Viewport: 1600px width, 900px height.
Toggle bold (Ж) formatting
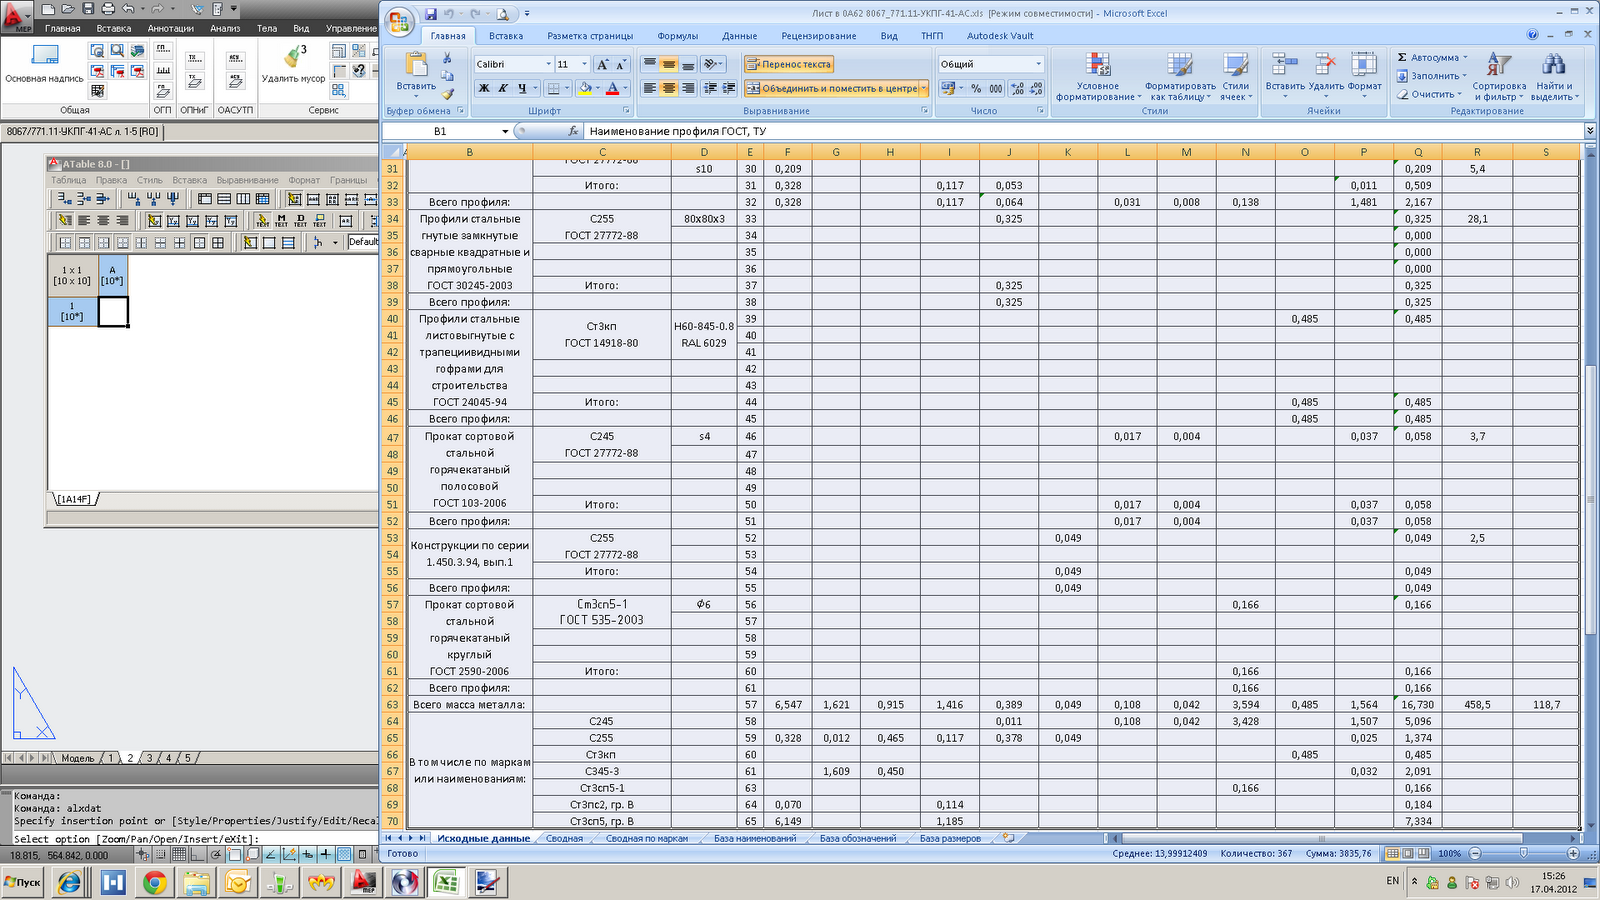[484, 88]
